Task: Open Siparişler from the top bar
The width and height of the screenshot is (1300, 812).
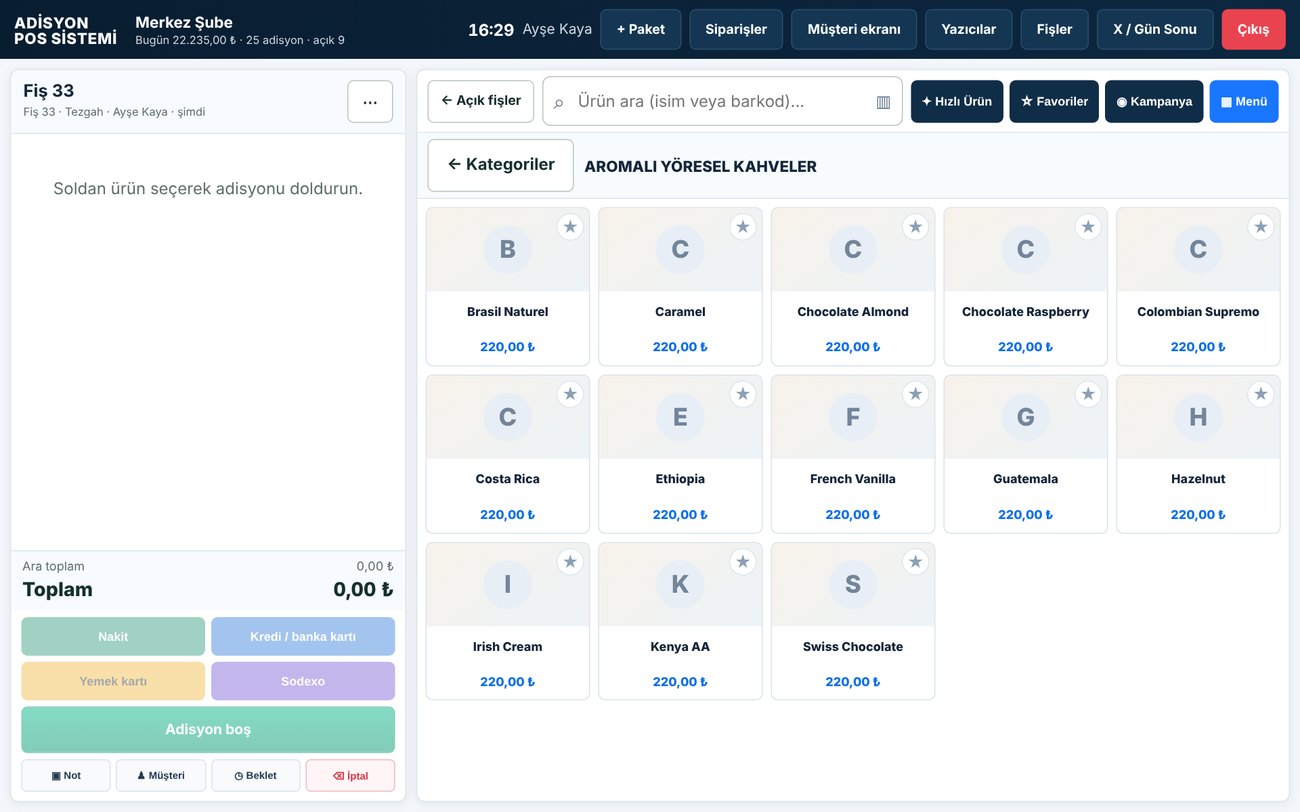Action: (x=736, y=29)
